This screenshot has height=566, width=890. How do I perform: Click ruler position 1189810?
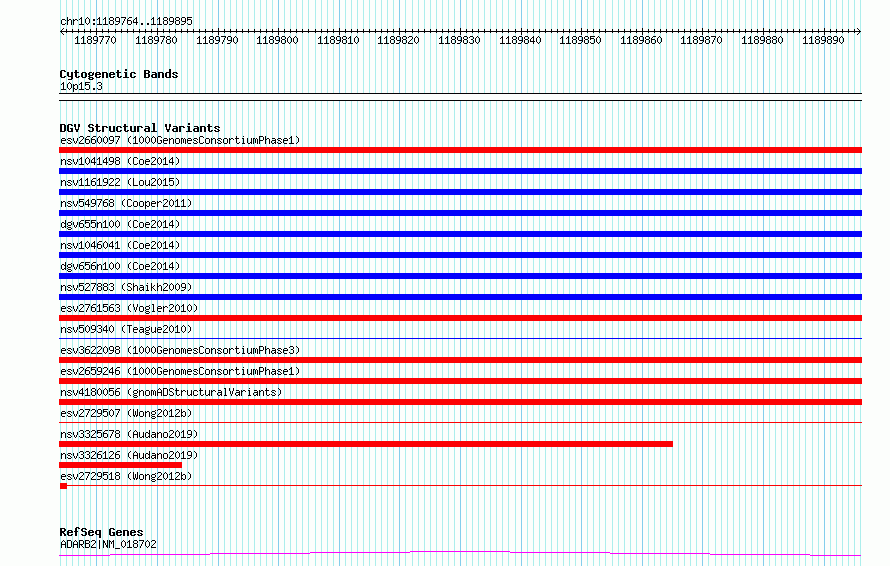338,40
